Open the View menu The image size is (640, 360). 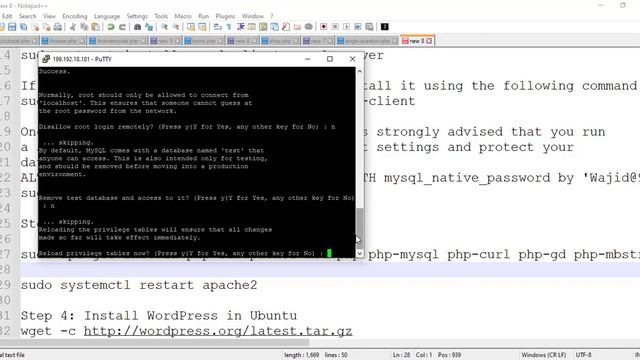click(x=49, y=16)
